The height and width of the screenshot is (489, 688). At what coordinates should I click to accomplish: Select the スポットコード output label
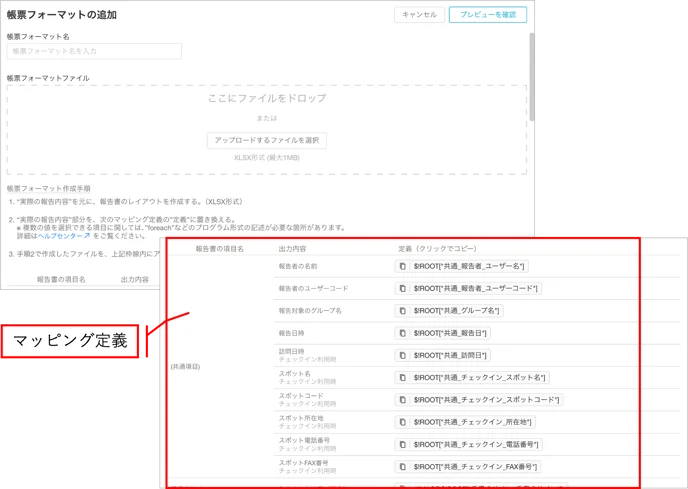click(x=301, y=396)
